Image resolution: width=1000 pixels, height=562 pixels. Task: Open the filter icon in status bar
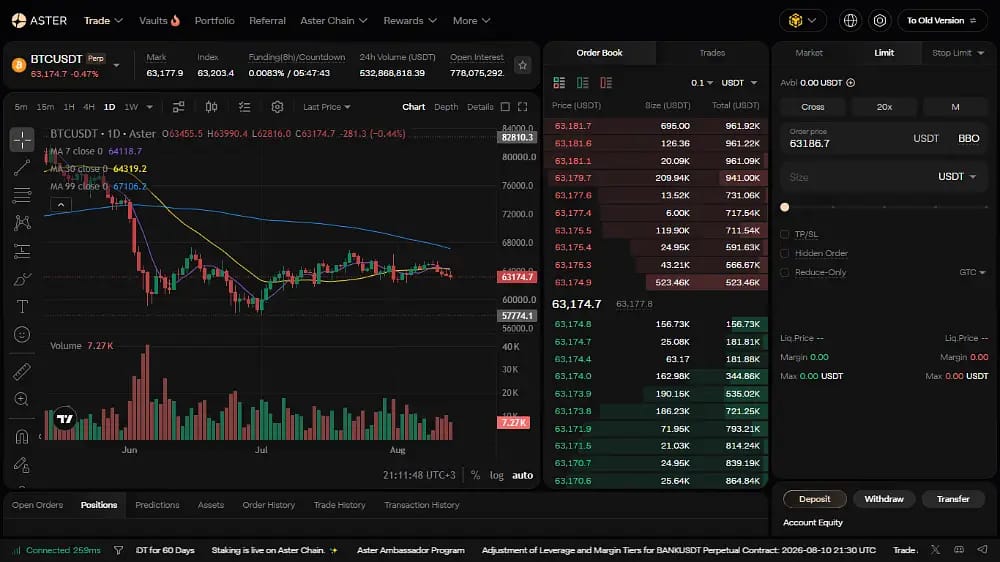pyautogui.click(x=118, y=550)
